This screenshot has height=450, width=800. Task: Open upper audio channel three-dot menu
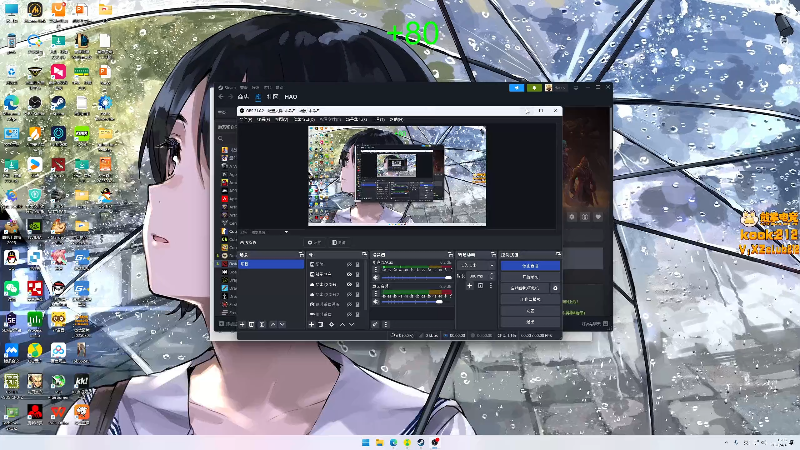click(376, 269)
